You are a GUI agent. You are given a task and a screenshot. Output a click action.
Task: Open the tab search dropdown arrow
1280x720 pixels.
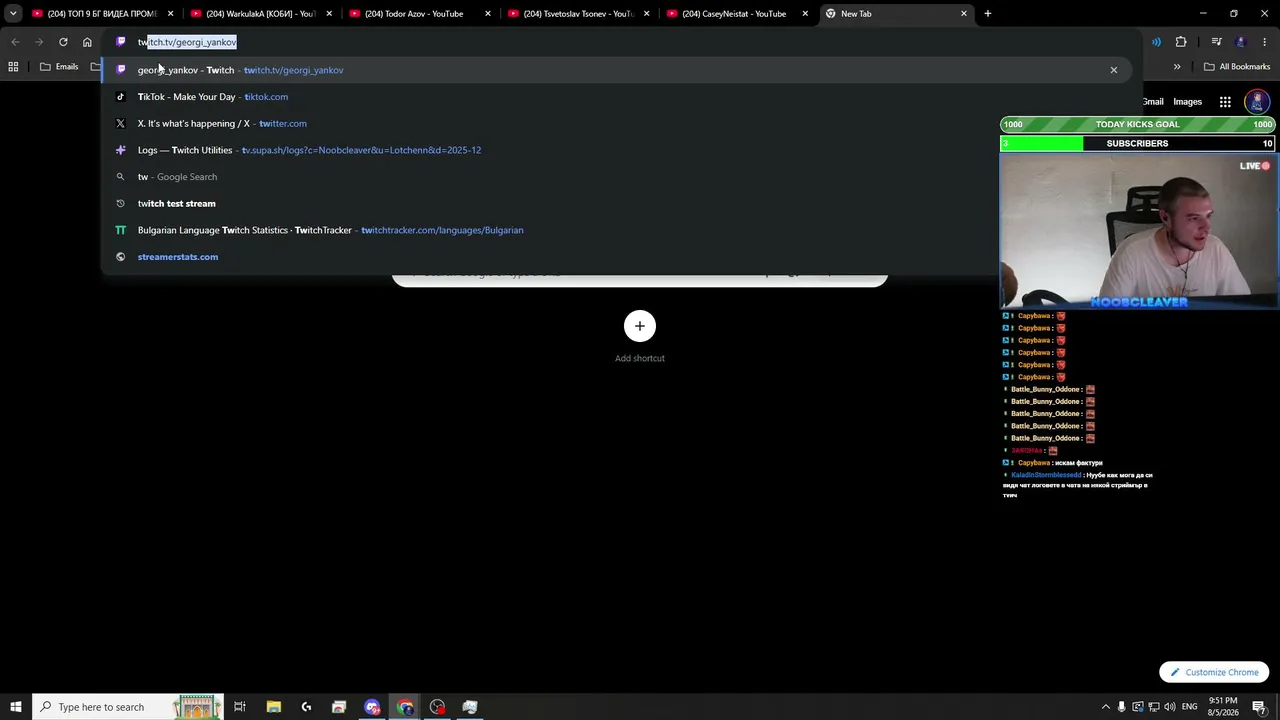click(x=13, y=14)
